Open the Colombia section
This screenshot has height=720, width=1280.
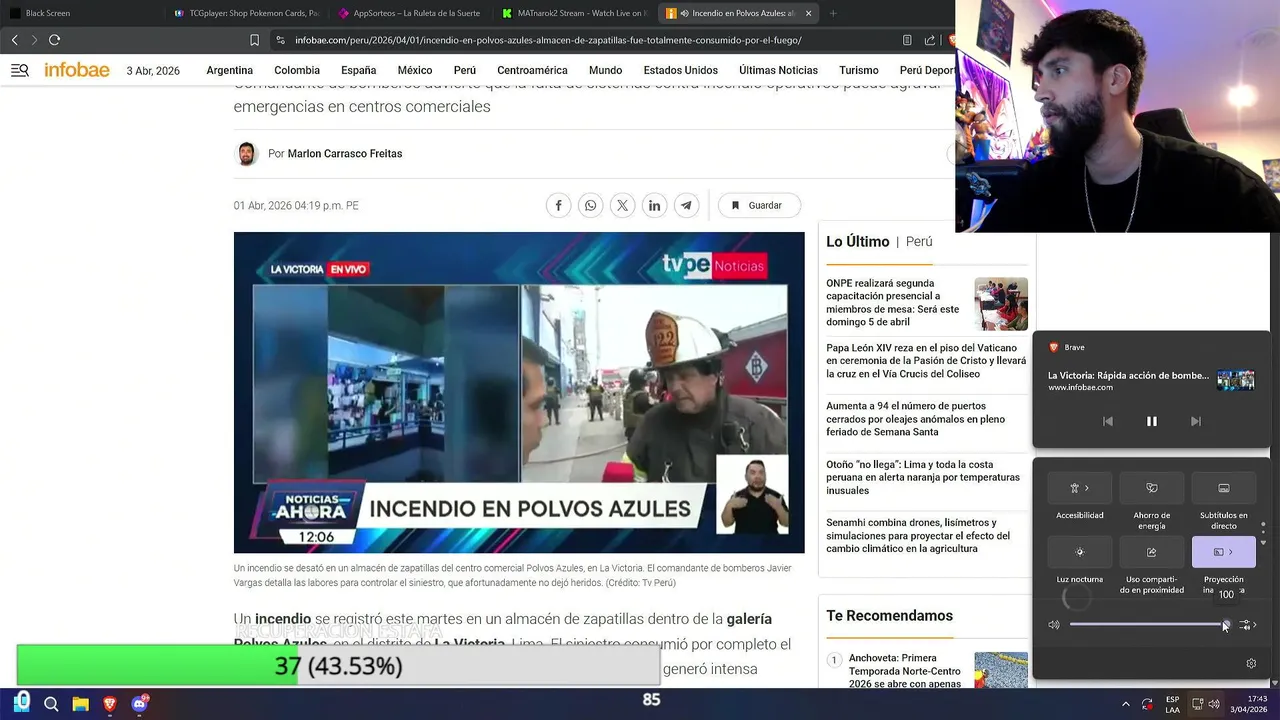(x=297, y=70)
